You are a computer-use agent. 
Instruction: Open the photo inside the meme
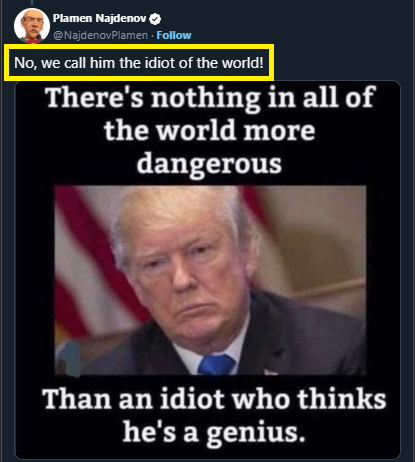pos(210,280)
